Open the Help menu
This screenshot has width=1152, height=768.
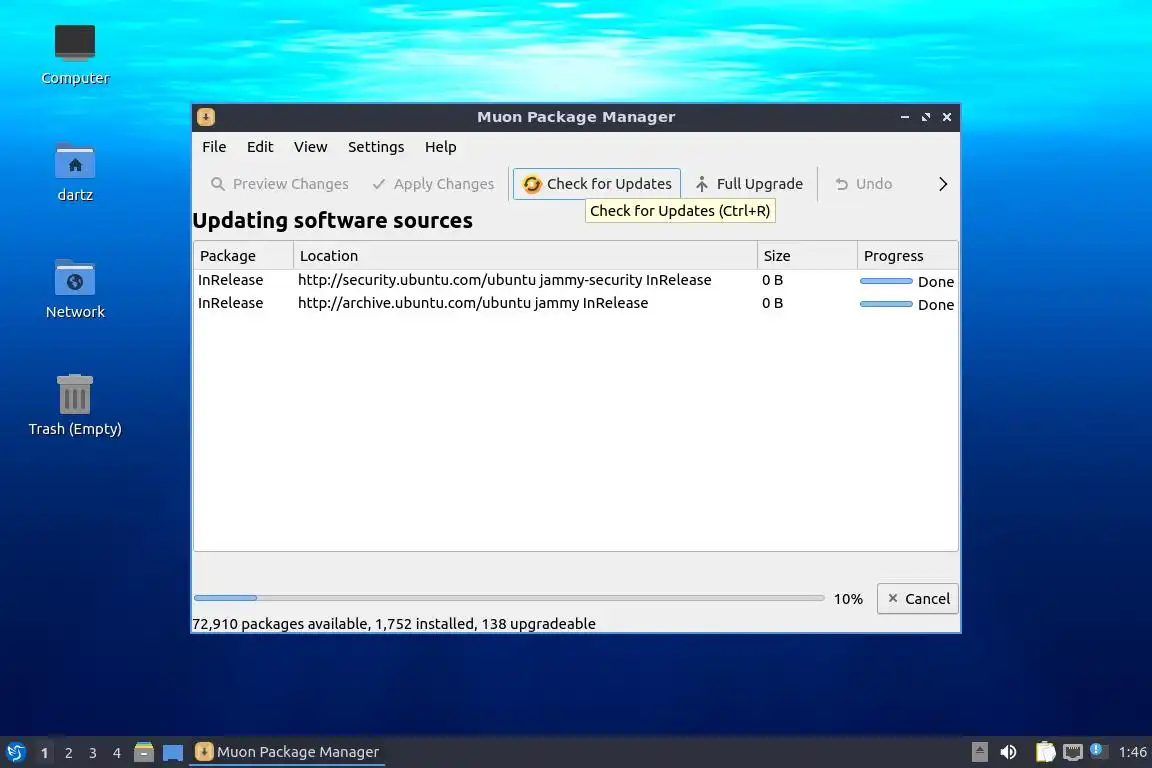point(440,146)
